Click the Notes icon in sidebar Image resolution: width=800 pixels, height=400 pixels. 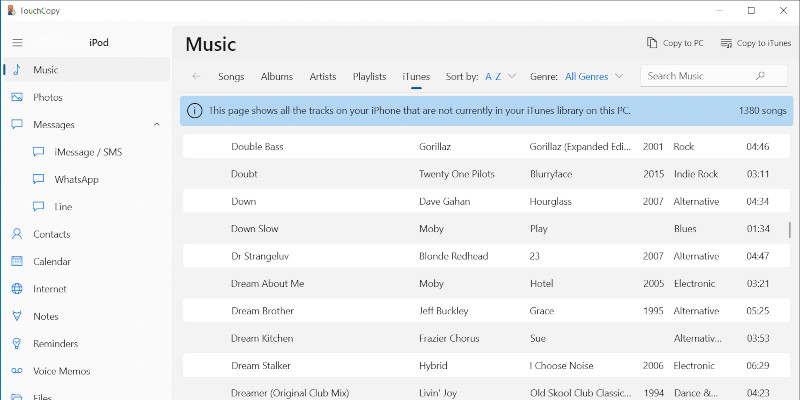point(17,316)
